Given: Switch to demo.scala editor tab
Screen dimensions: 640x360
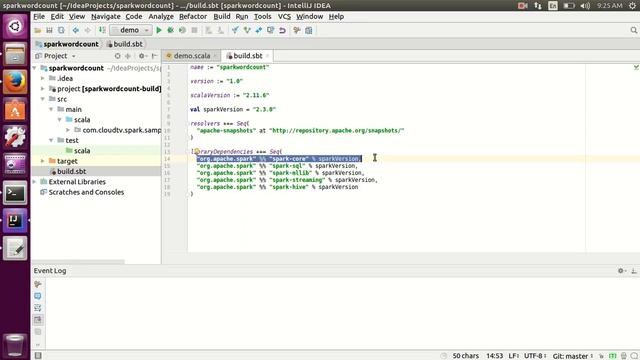Looking at the screenshot, I should coord(192,56).
